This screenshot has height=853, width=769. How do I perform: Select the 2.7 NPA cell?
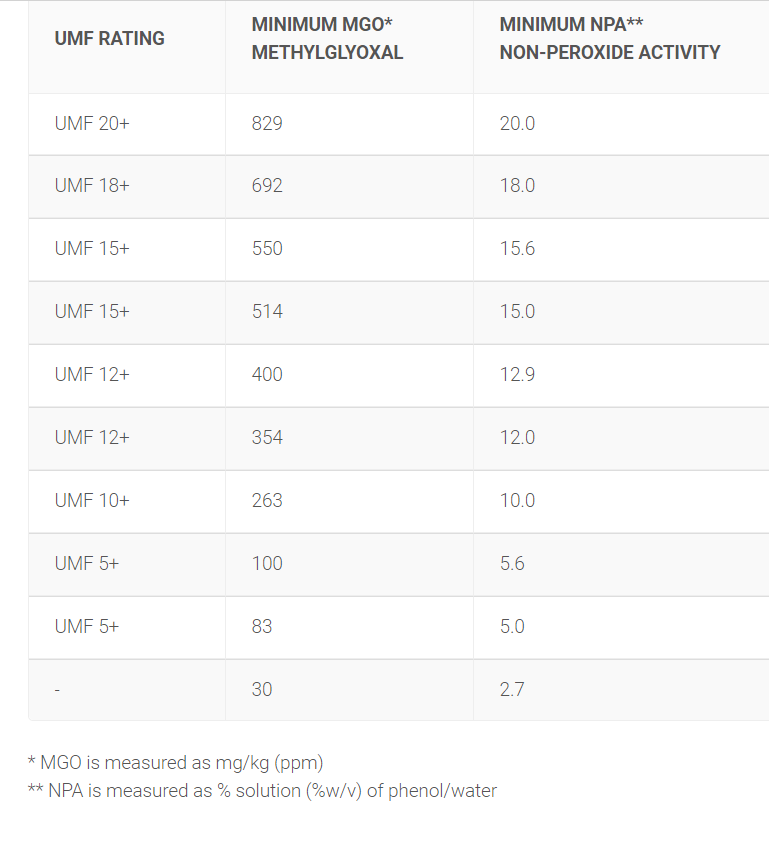tap(512, 689)
